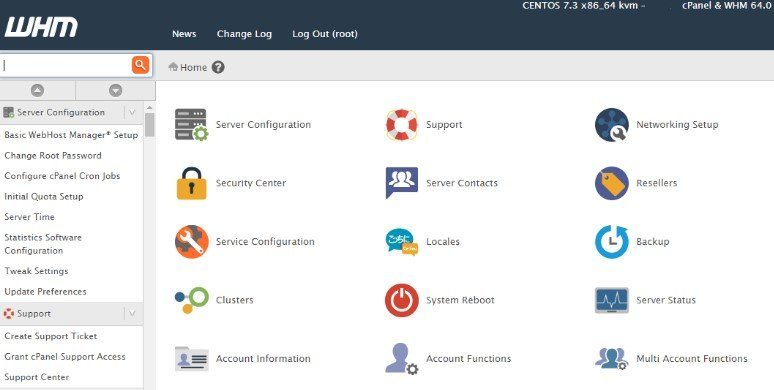This screenshot has width=774, height=390.
Task: Click the help question mark next to Home
Action: 218,67
